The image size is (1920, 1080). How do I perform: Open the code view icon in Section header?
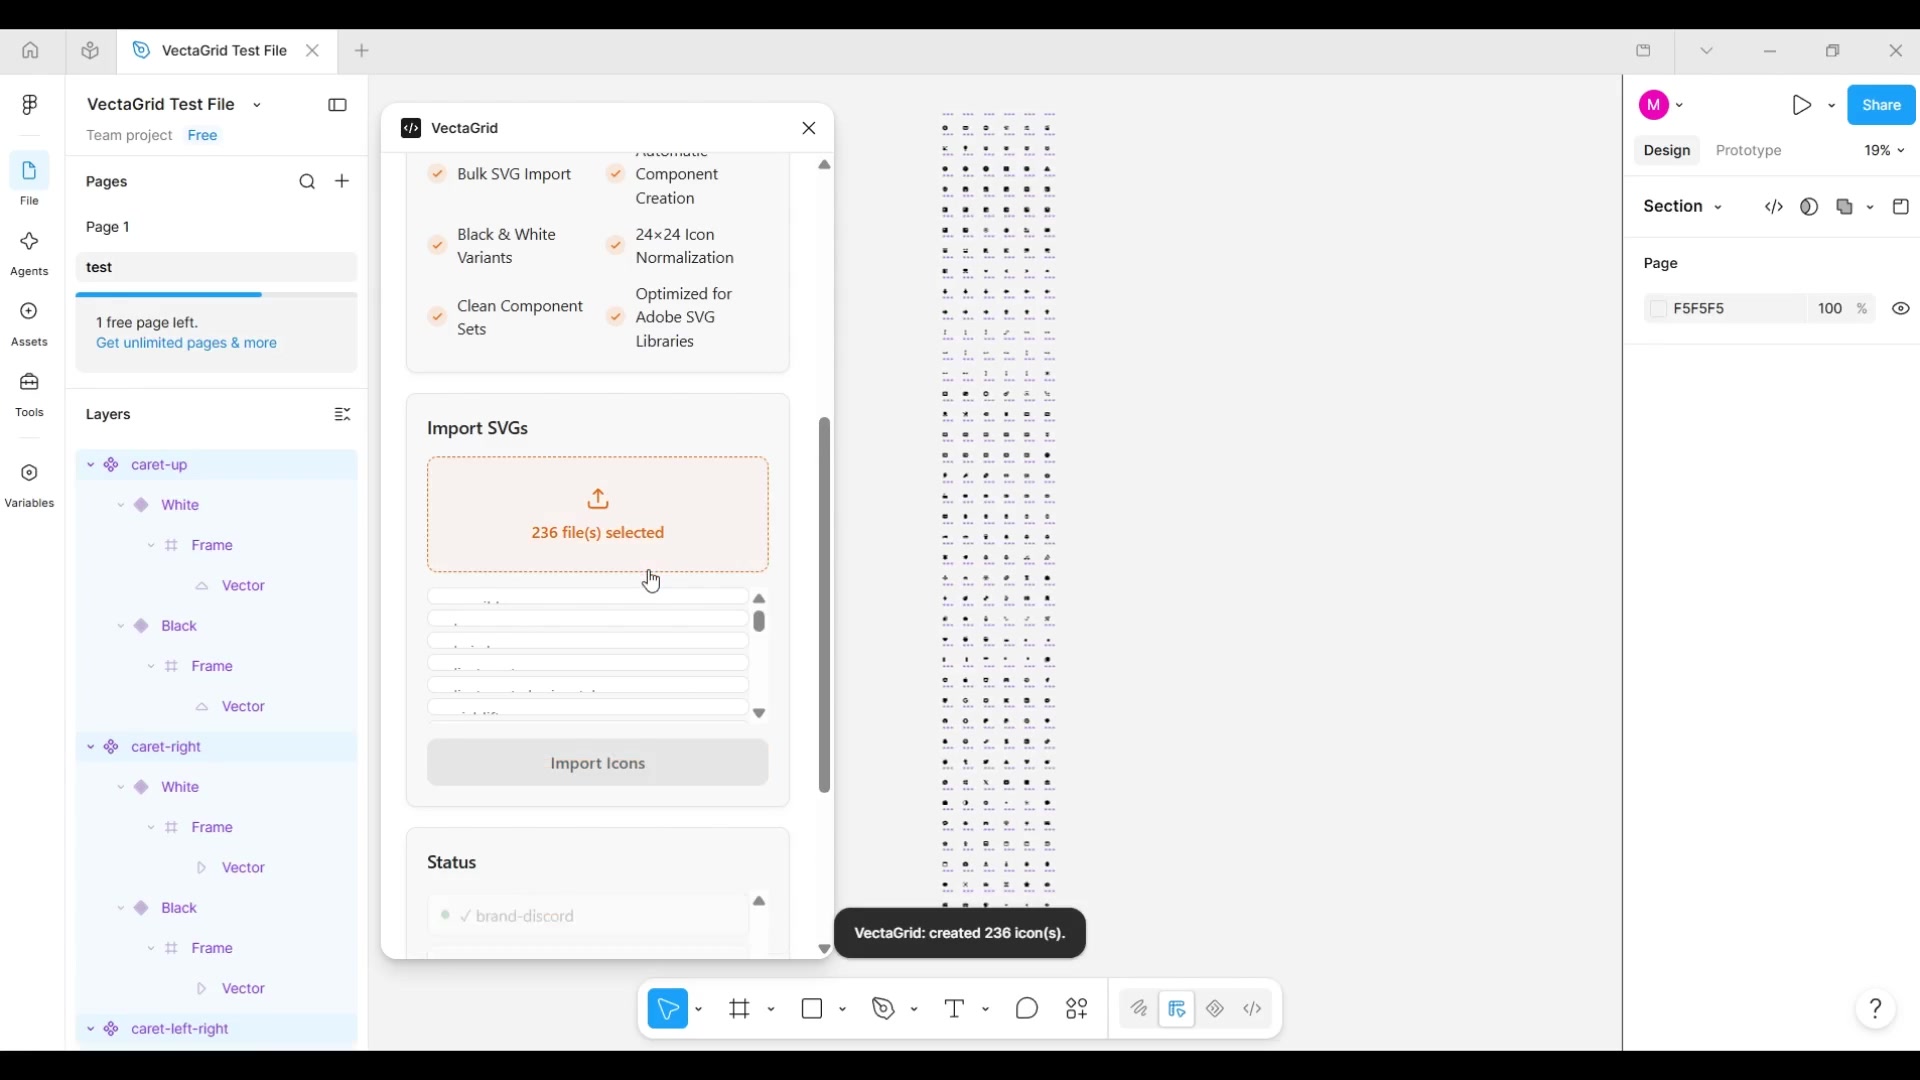1774,207
